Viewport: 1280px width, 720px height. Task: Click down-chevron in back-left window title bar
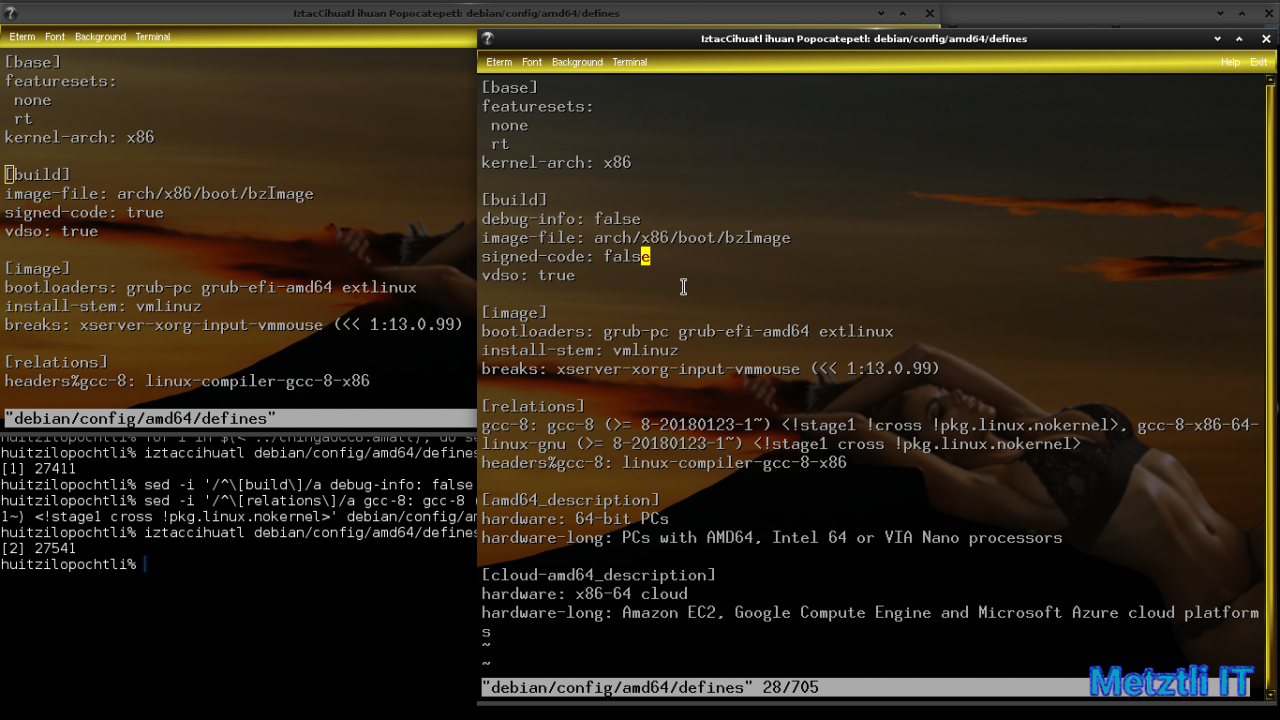pyautogui.click(x=881, y=13)
